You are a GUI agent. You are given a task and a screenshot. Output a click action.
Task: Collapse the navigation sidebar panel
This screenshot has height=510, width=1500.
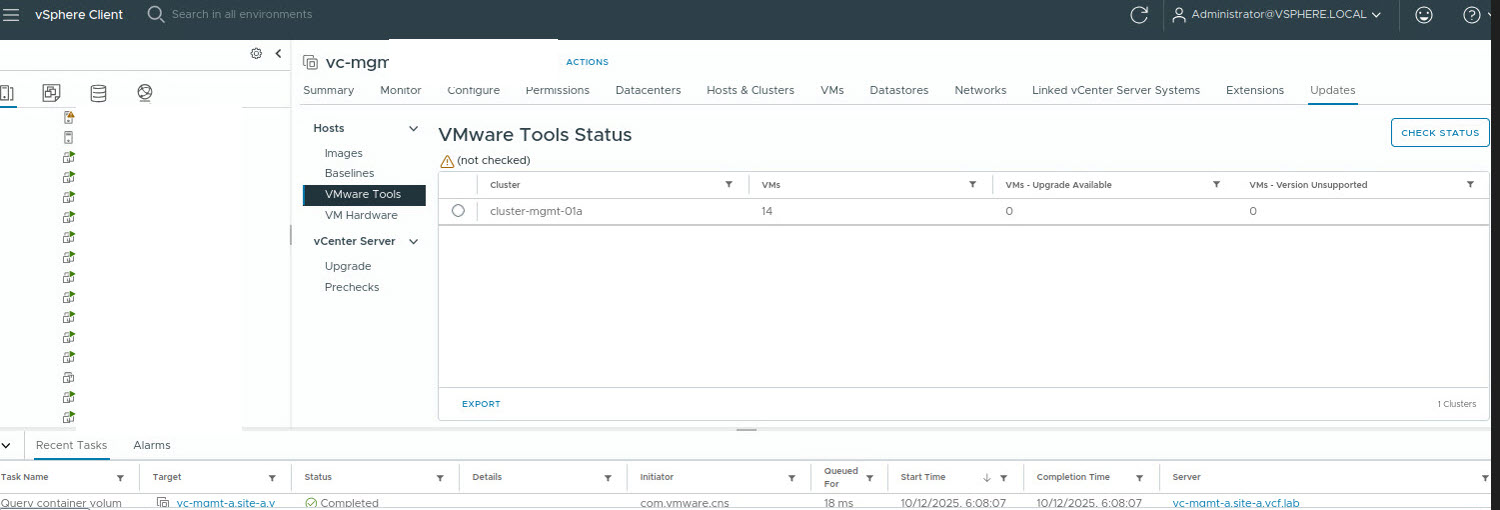[278, 54]
